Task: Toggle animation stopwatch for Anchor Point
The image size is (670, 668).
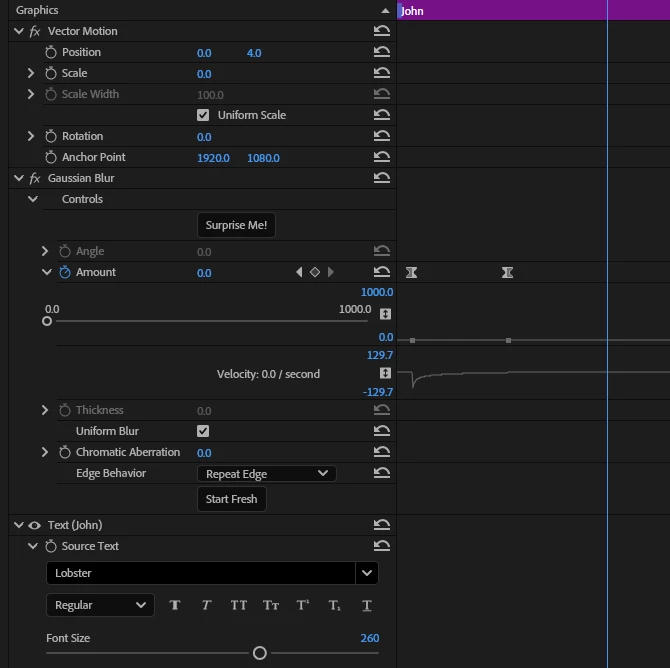Action: point(51,157)
